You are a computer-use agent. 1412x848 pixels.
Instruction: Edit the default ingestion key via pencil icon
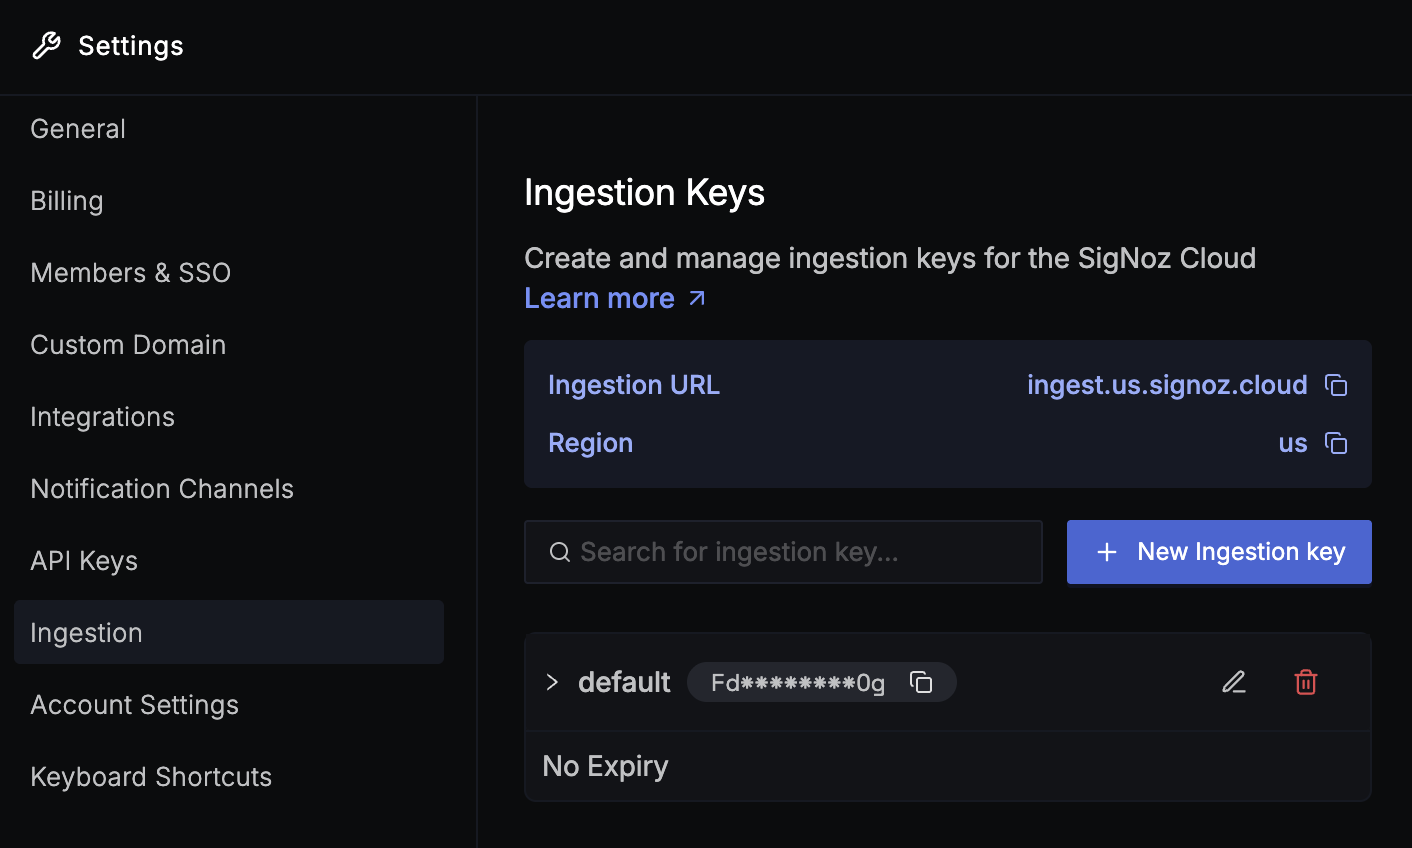(x=1234, y=681)
